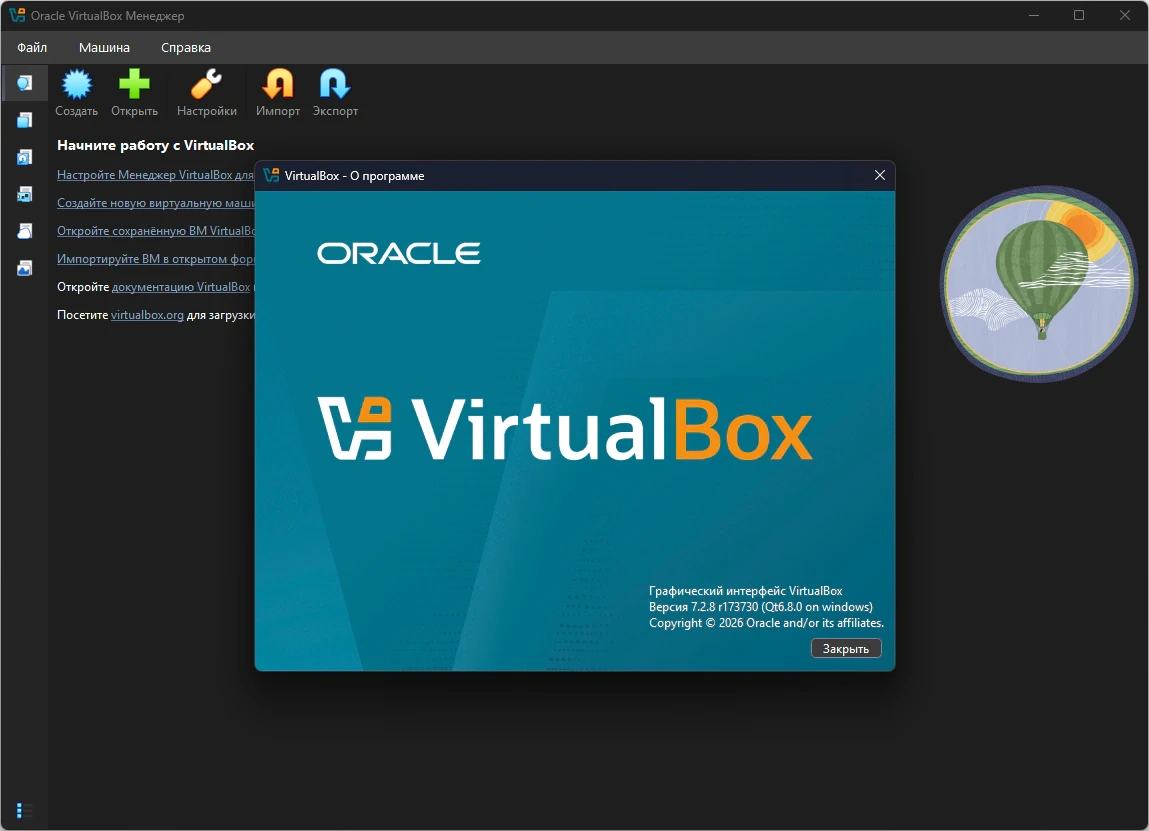
Task: Open Настройки with the wrench icon
Action: point(207,92)
